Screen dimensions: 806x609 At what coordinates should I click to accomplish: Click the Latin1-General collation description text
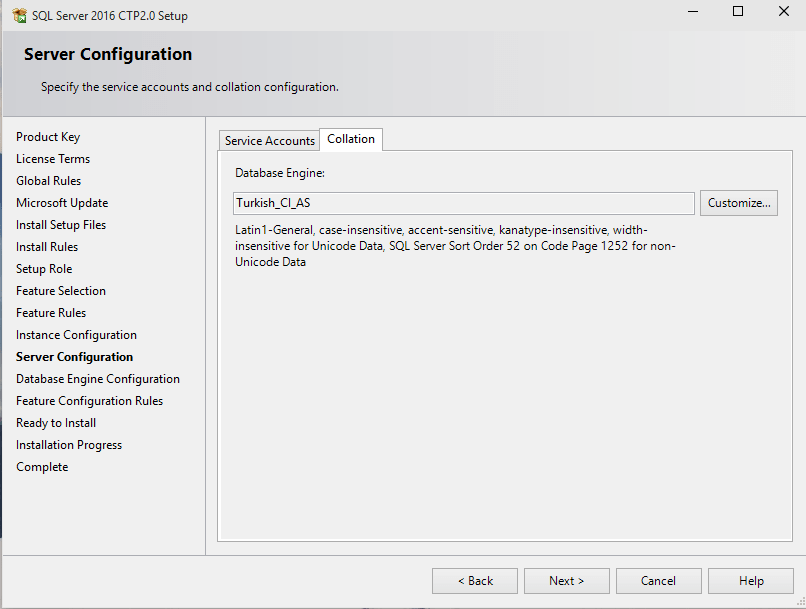455,246
